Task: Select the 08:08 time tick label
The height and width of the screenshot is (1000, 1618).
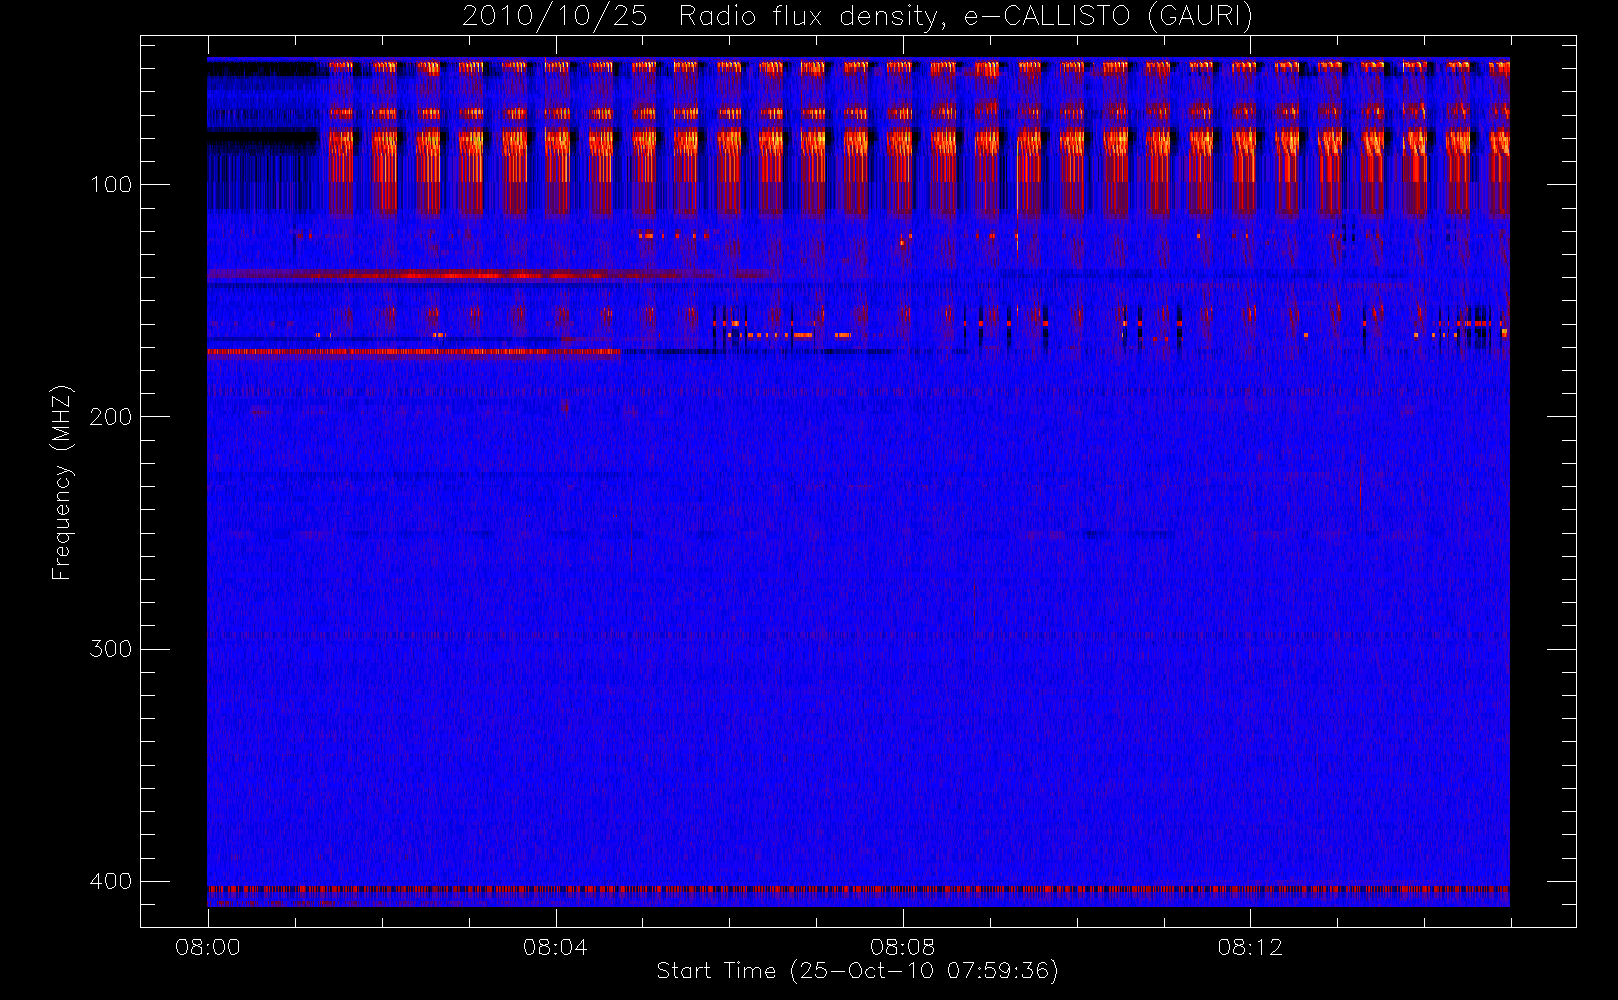Action: click(902, 948)
